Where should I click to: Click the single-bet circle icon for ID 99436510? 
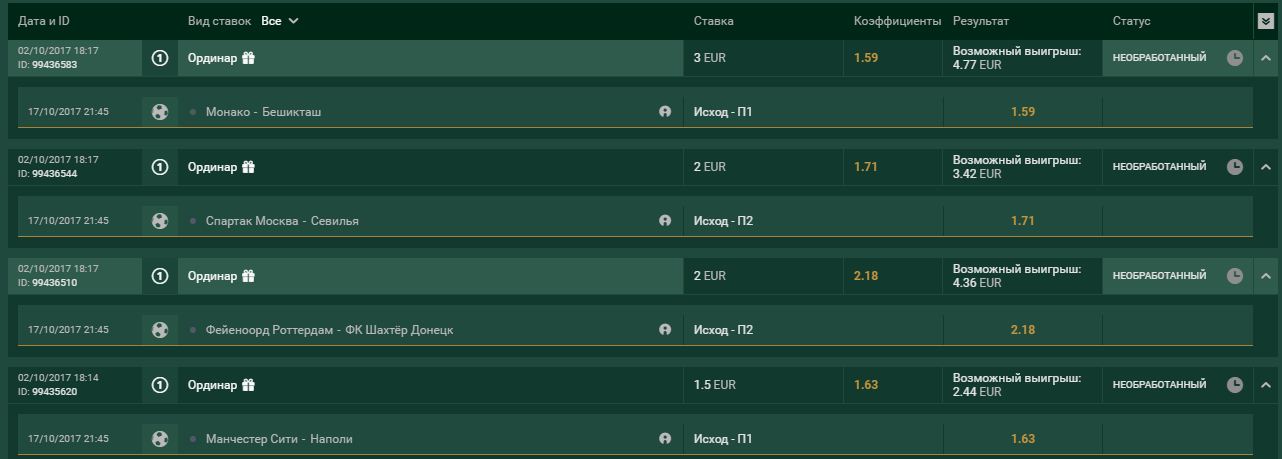tap(160, 276)
